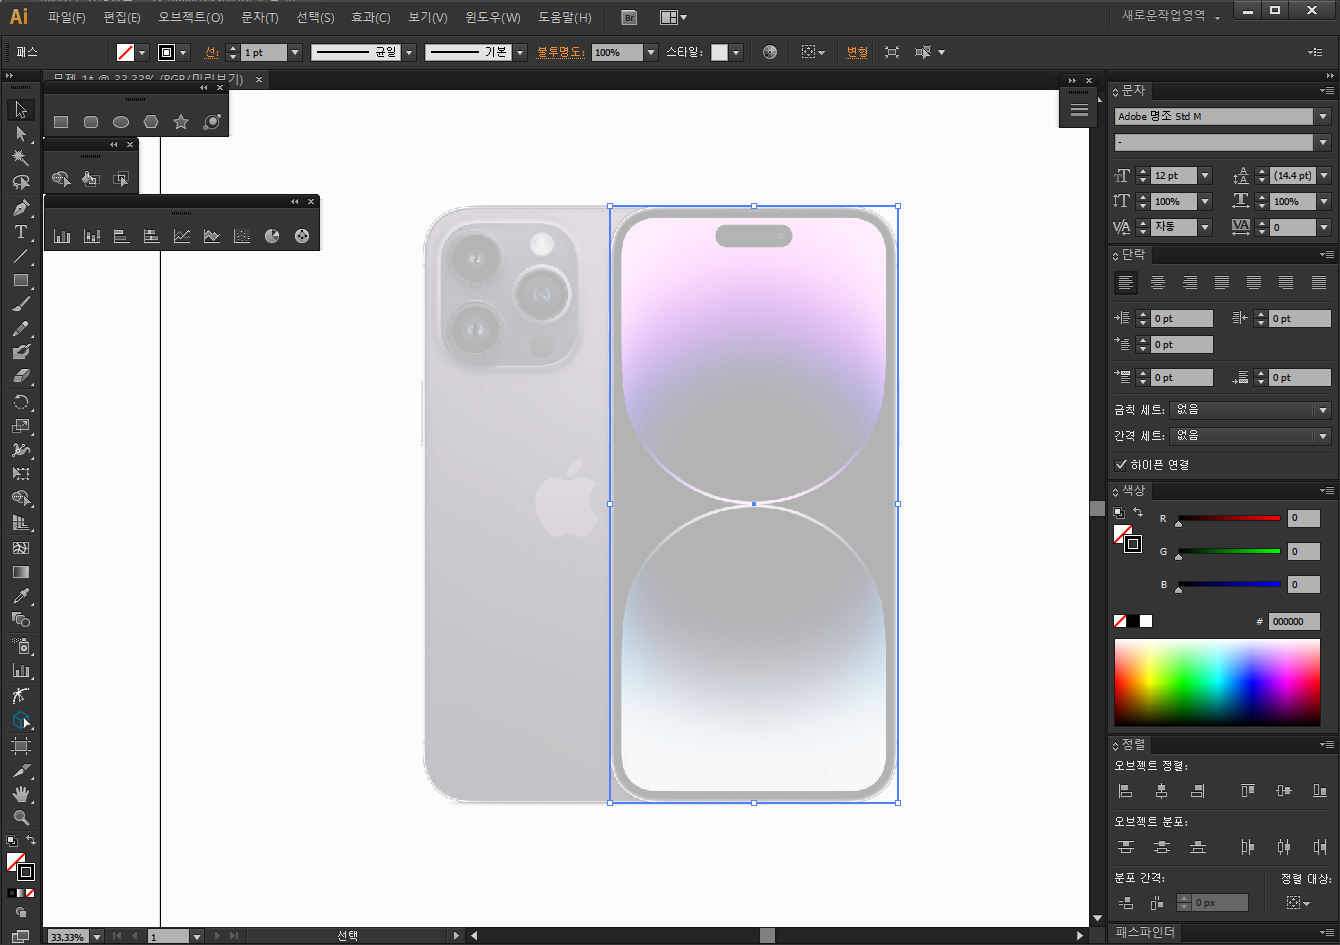The width and height of the screenshot is (1340, 945).
Task: Select the Artboard tool
Action: pos(21,745)
